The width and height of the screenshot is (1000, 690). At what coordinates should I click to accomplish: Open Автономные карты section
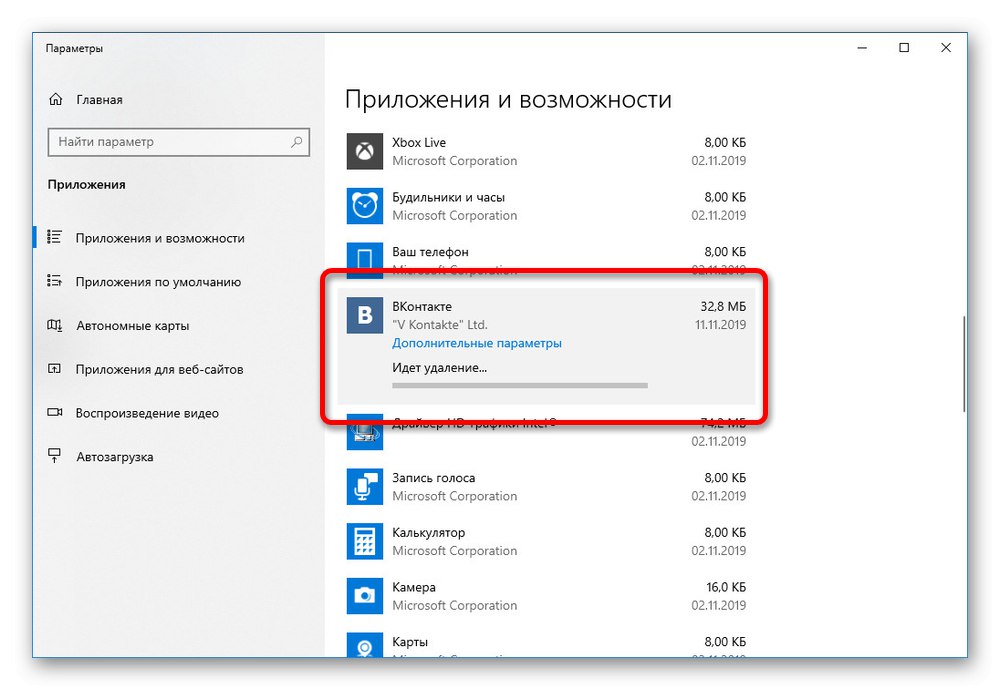point(133,325)
